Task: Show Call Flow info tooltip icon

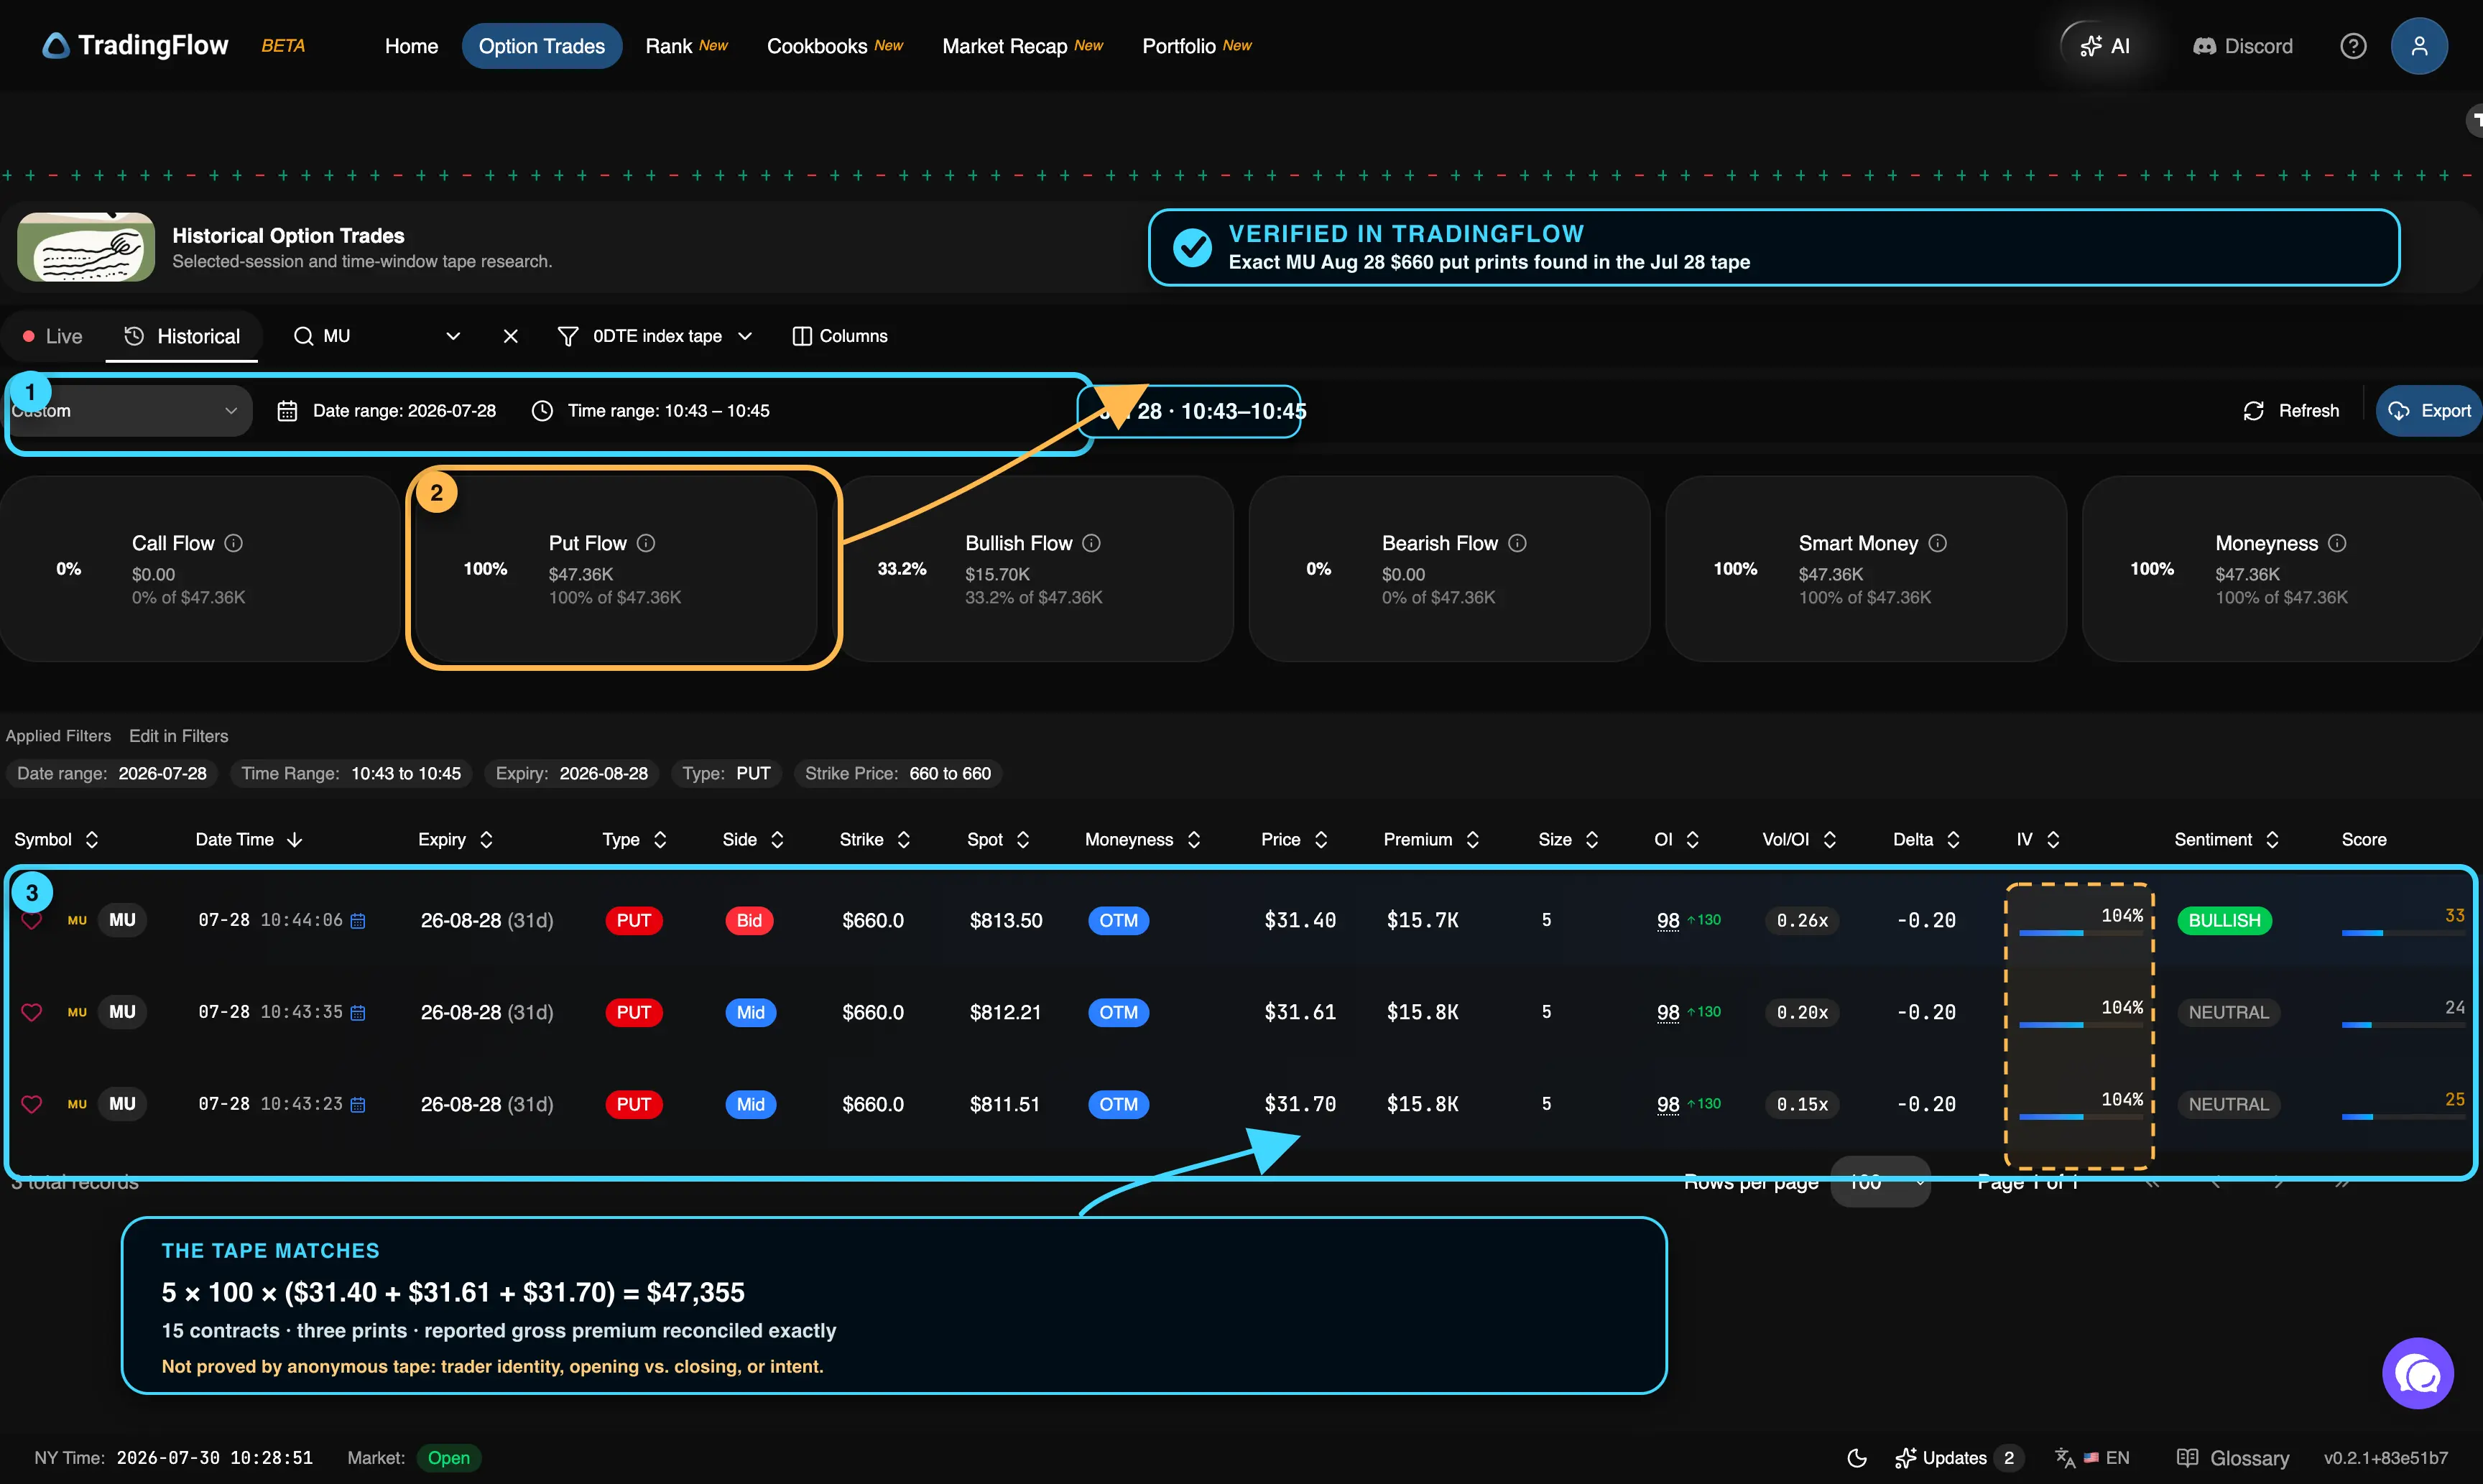Action: point(233,543)
